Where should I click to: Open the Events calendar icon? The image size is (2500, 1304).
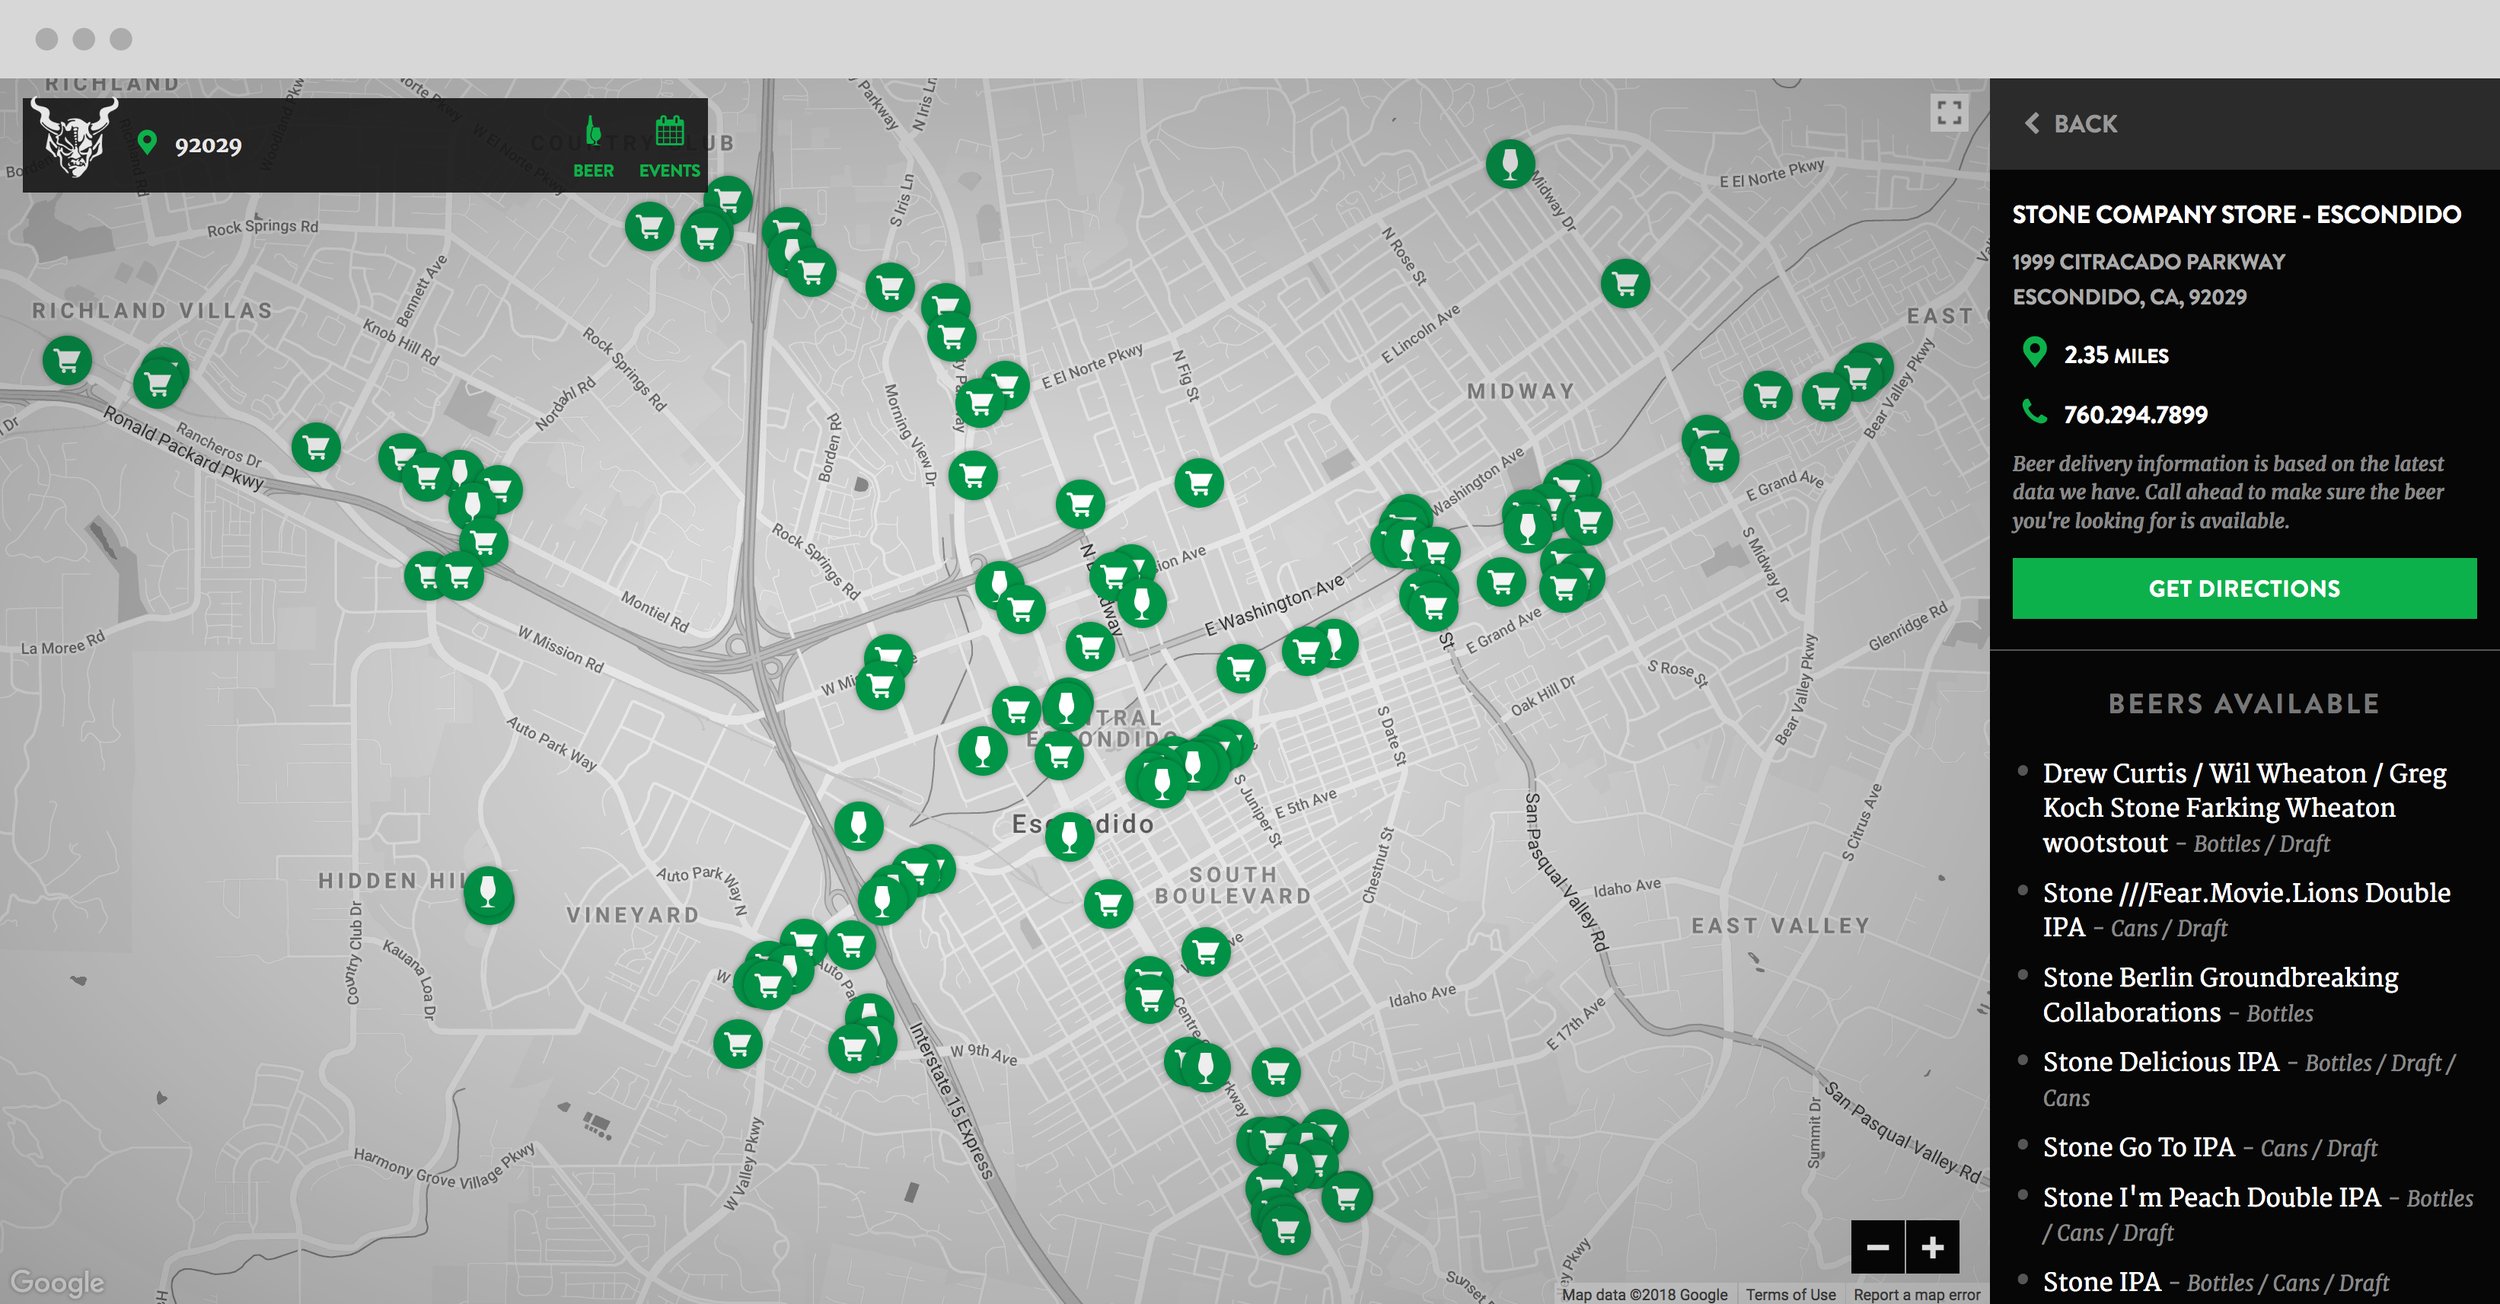pyautogui.click(x=669, y=146)
